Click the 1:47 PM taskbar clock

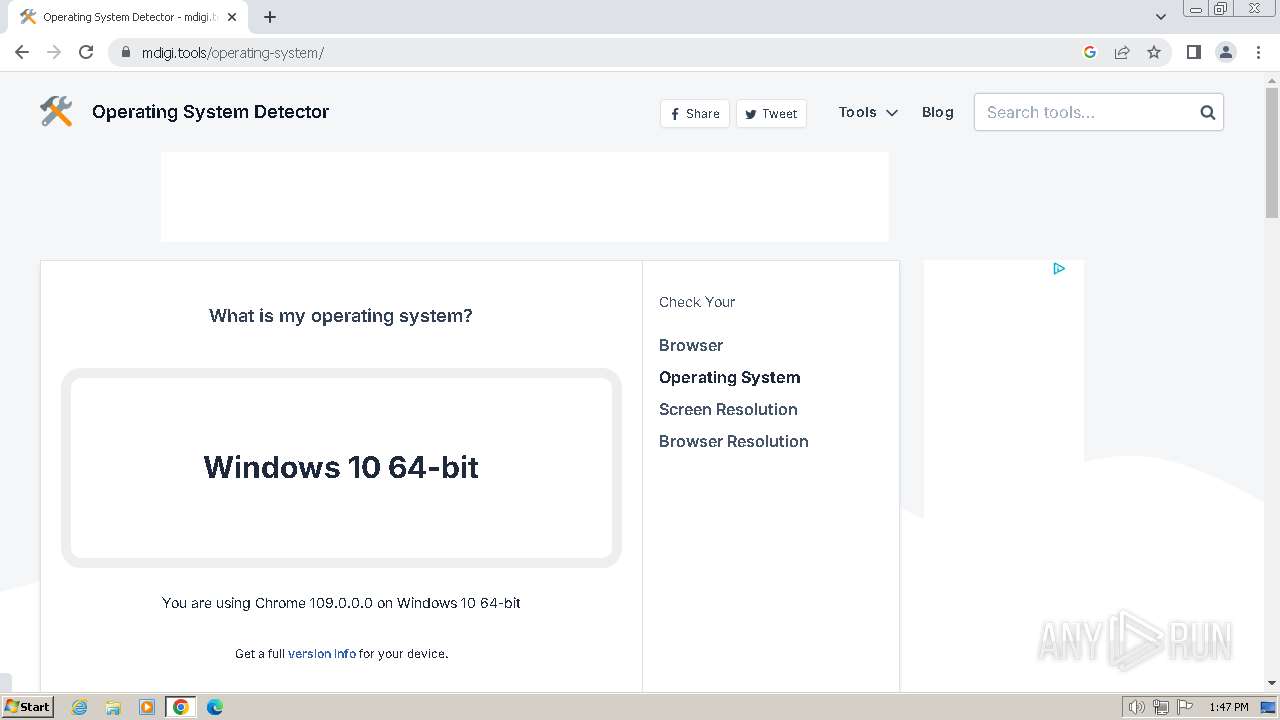coord(1228,707)
